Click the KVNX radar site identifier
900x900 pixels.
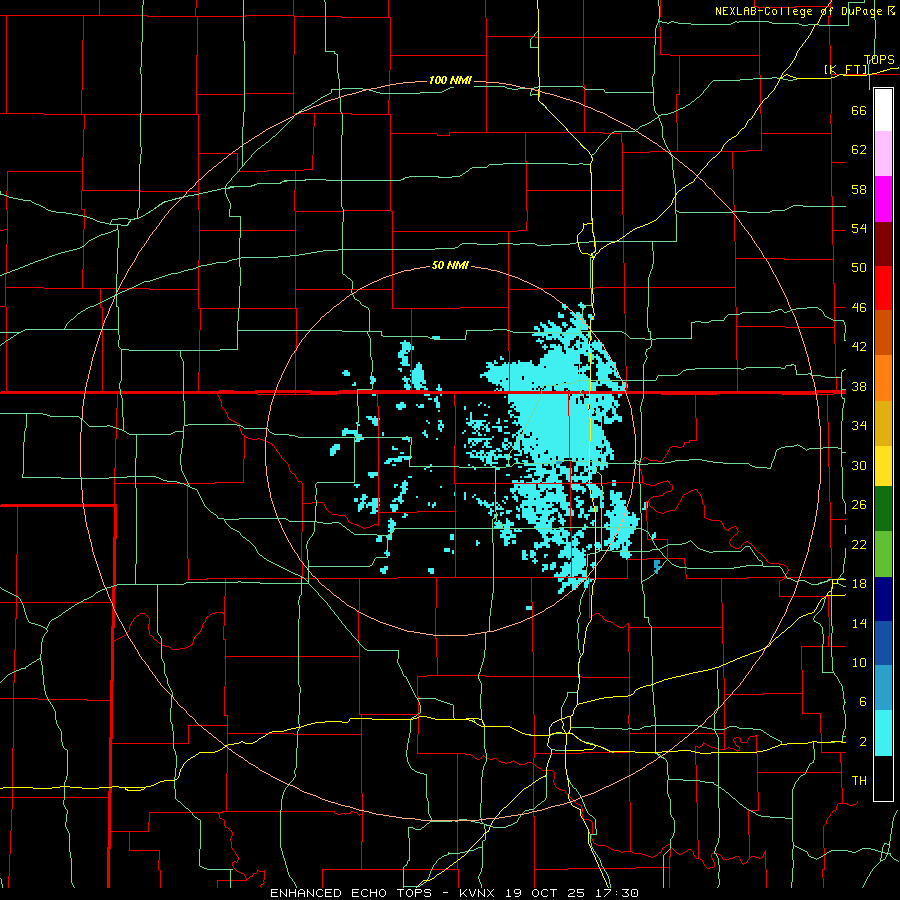479,893
